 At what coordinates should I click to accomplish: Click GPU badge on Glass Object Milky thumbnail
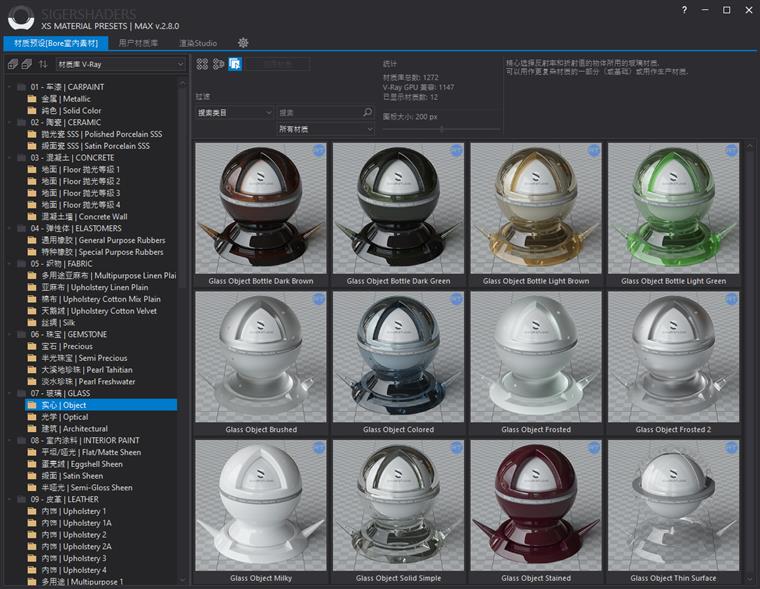[319, 448]
